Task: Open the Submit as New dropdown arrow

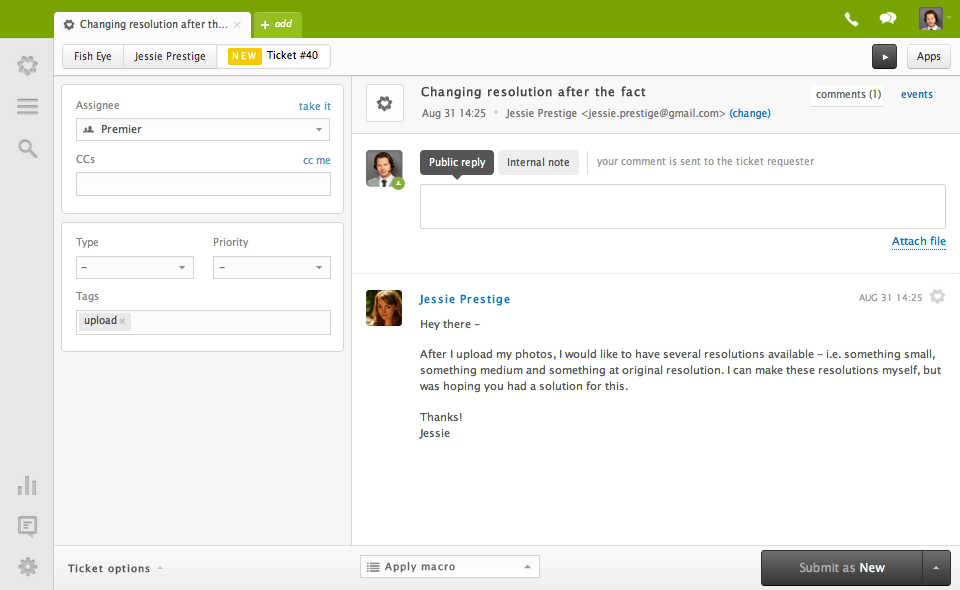Action: pyautogui.click(x=934, y=567)
